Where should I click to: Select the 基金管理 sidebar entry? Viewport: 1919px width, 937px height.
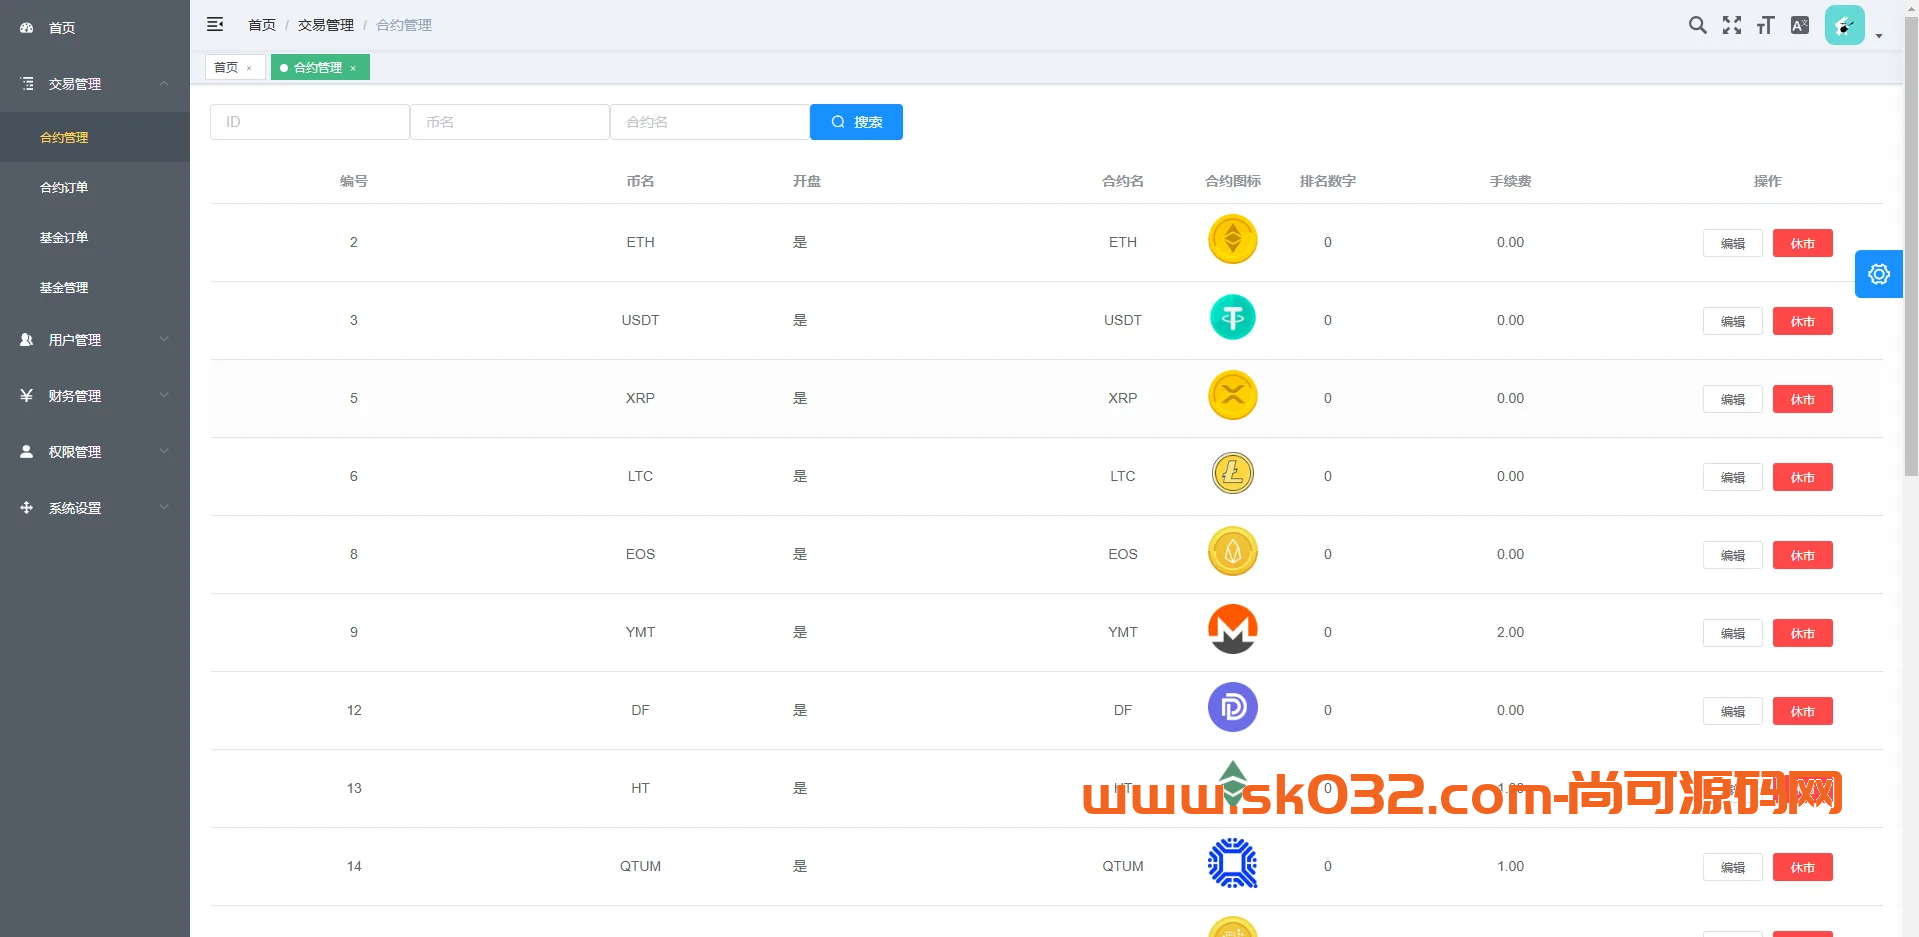(x=63, y=287)
